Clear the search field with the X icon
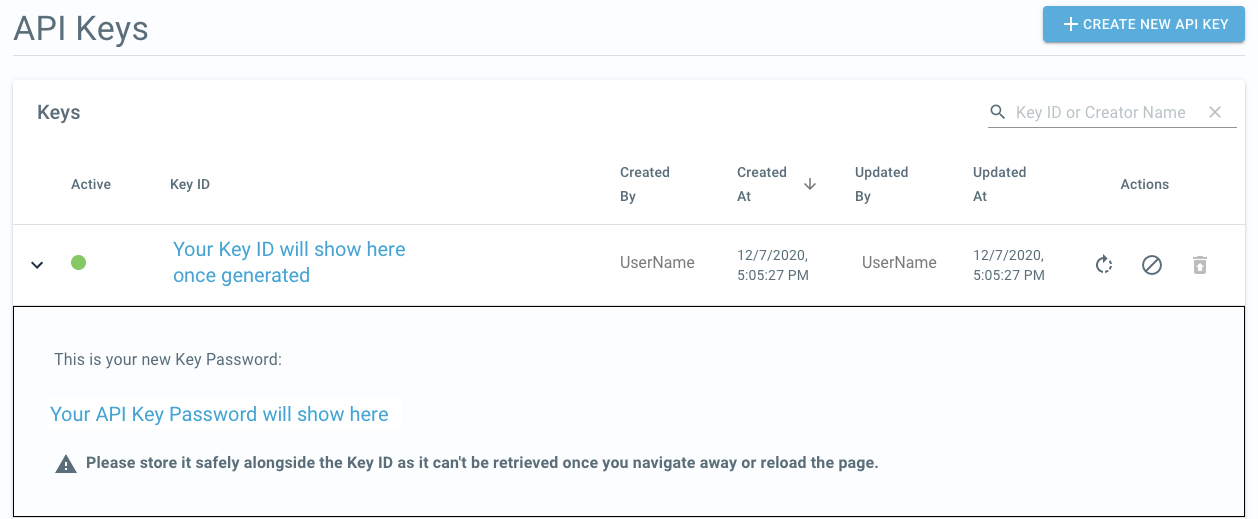 pos(1215,112)
